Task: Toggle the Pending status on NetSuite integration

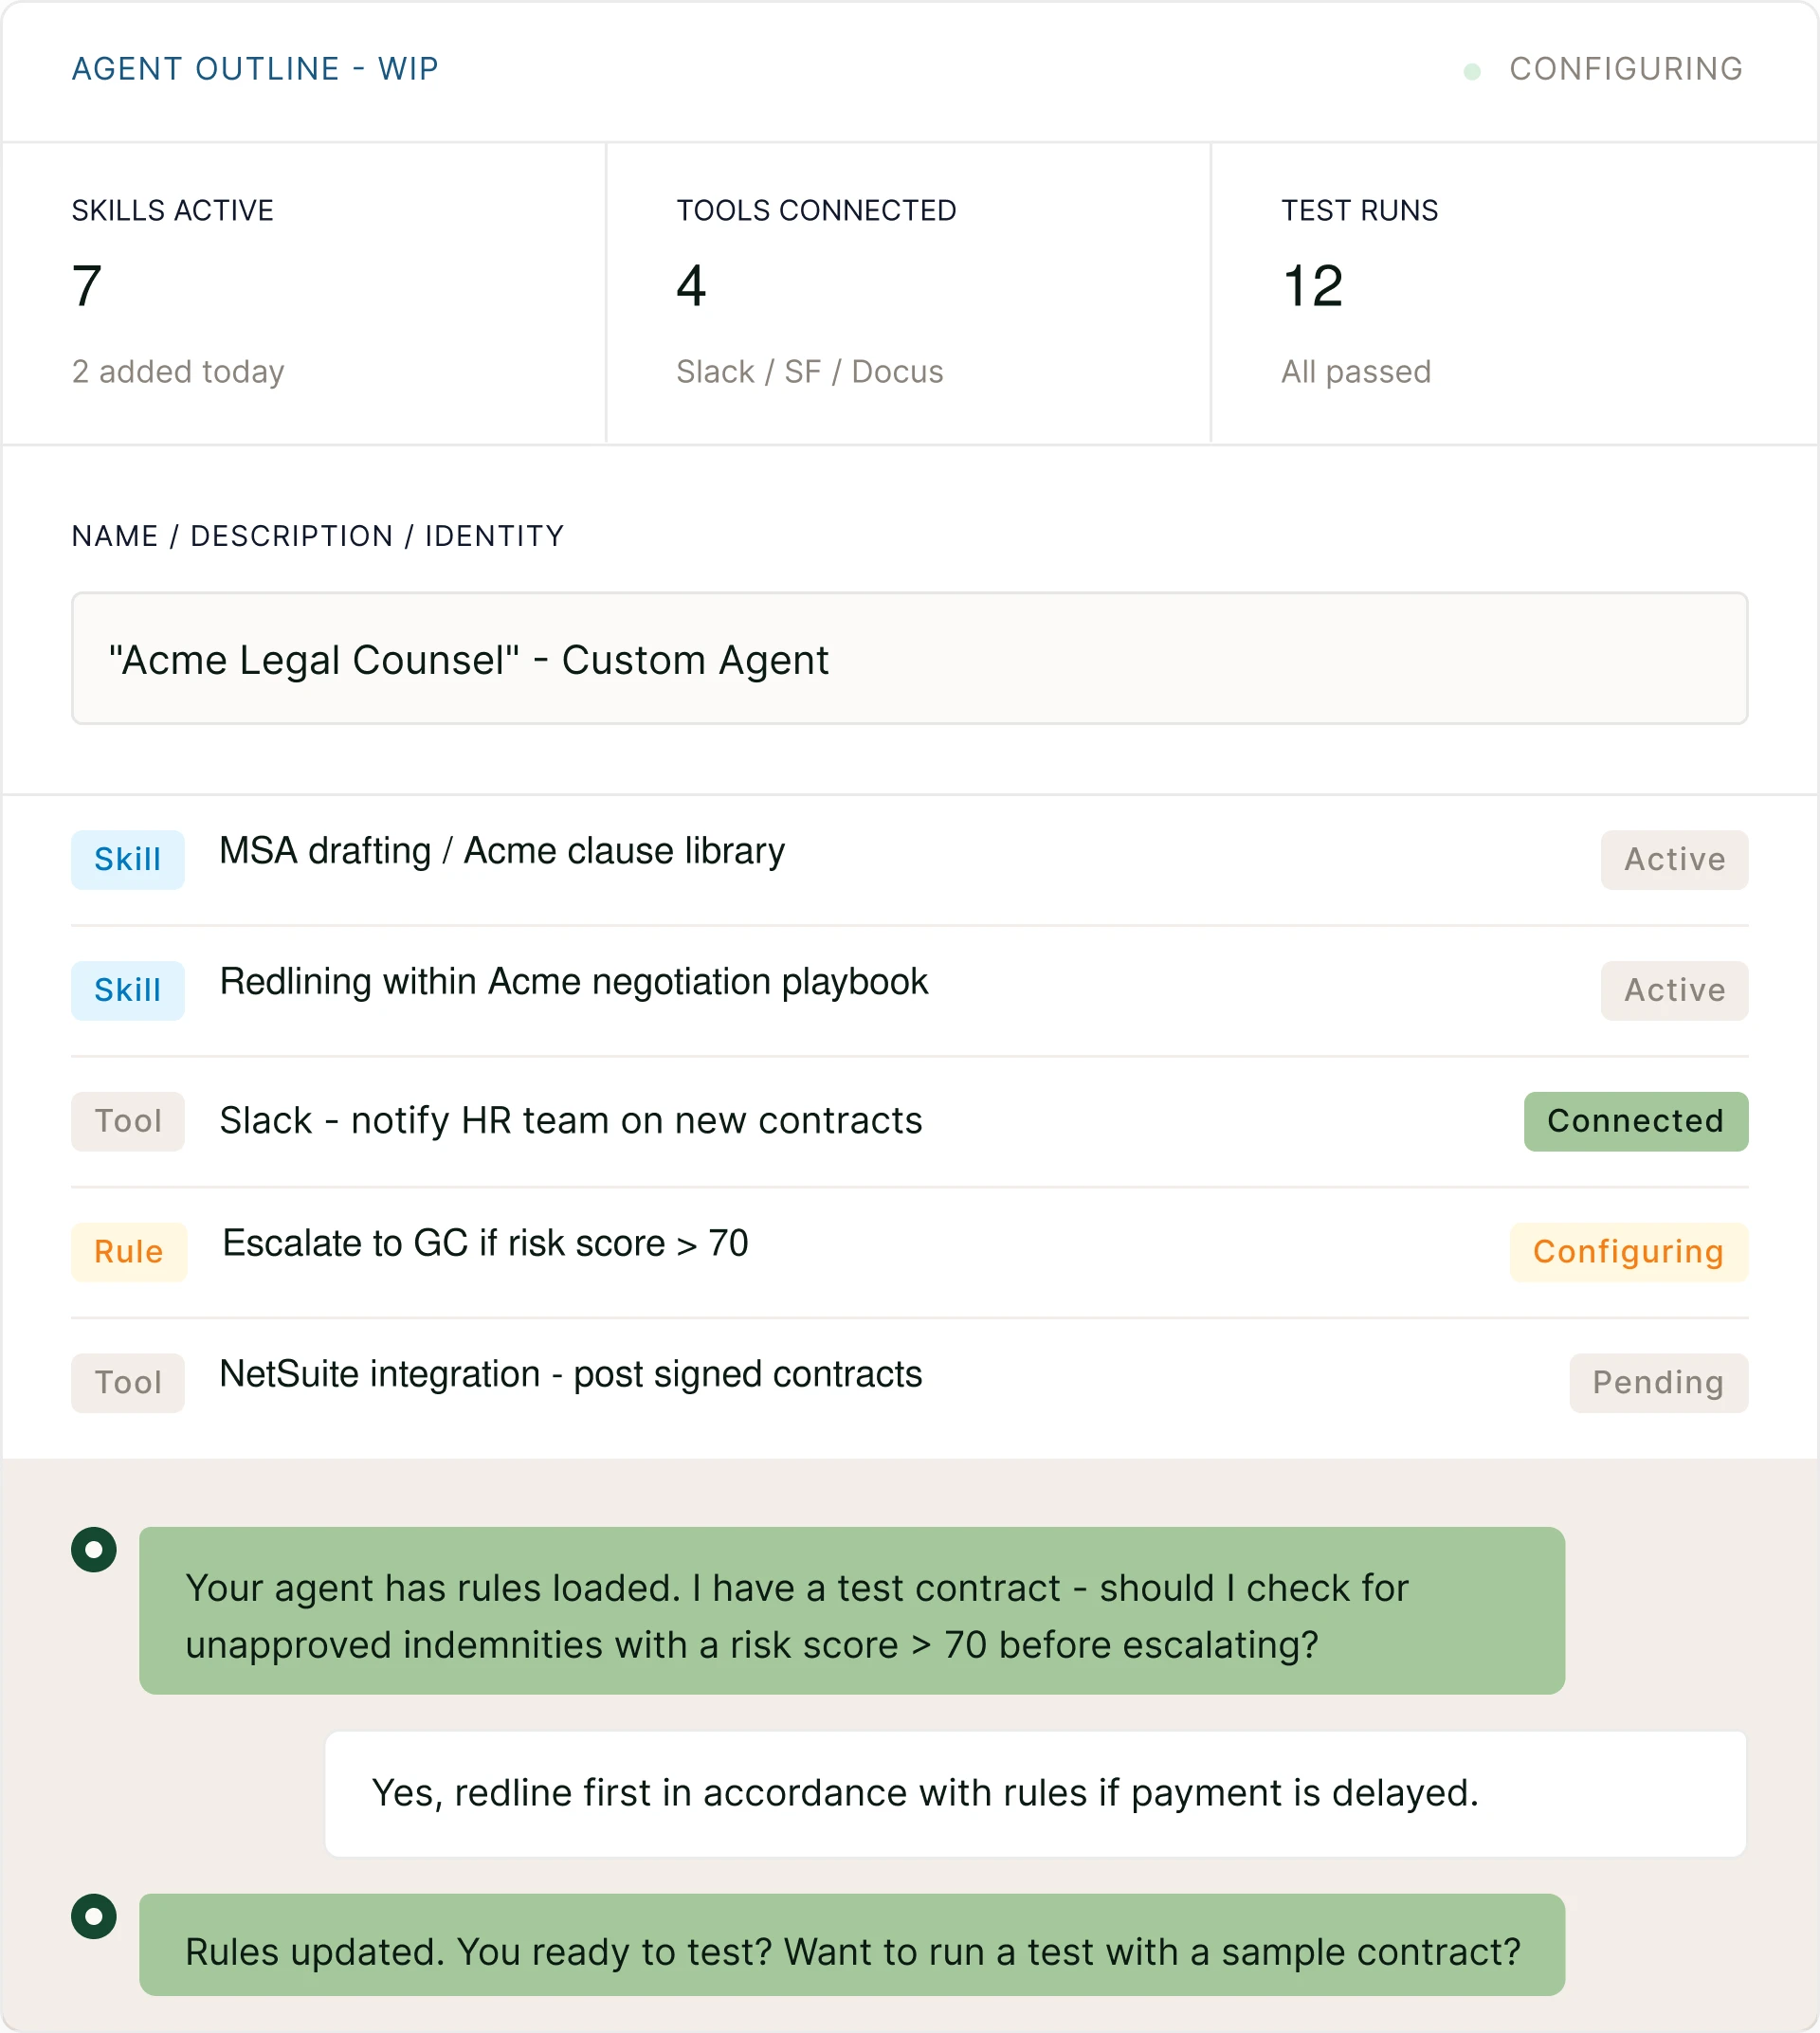Action: (1658, 1383)
